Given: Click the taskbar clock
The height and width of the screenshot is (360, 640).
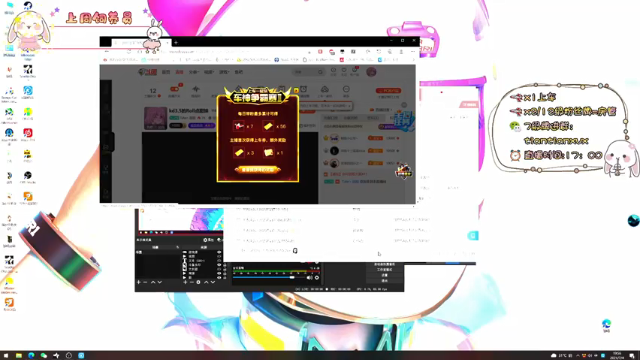Looking at the screenshot, I should 618,356.
